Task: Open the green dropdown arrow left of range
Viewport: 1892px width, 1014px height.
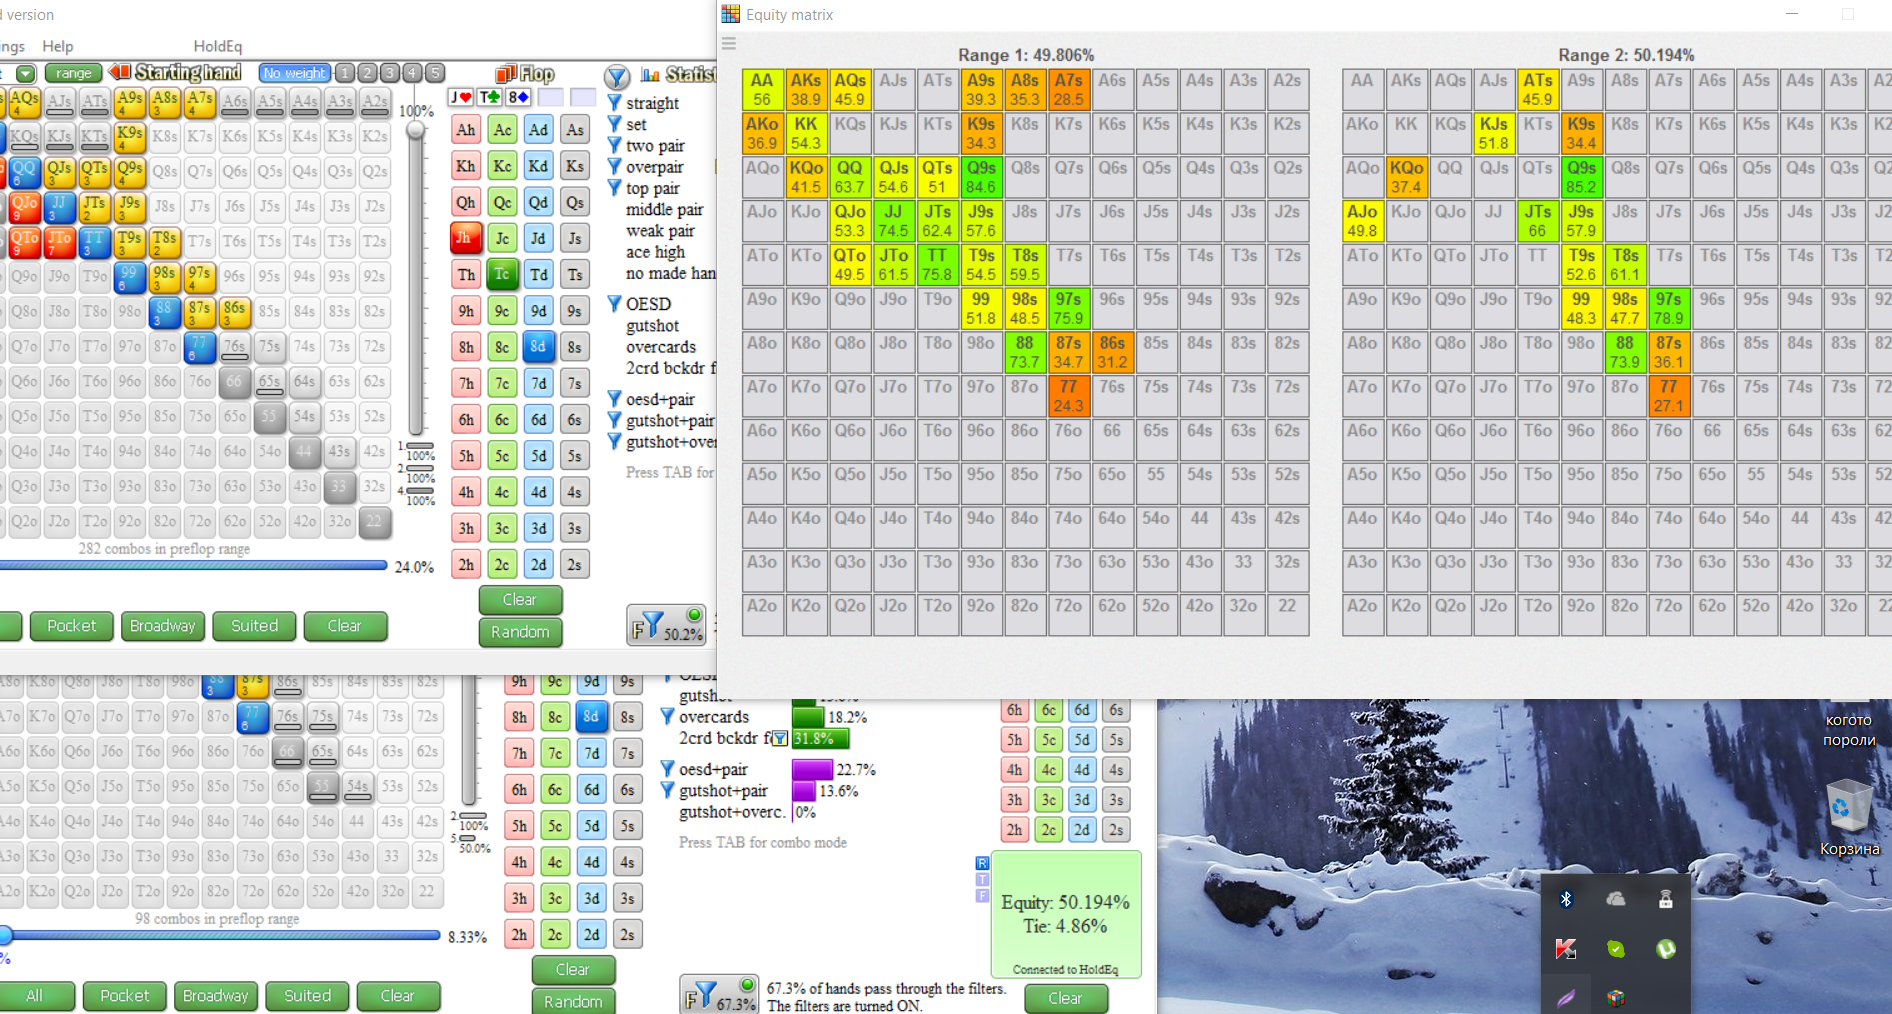Action: pos(26,73)
